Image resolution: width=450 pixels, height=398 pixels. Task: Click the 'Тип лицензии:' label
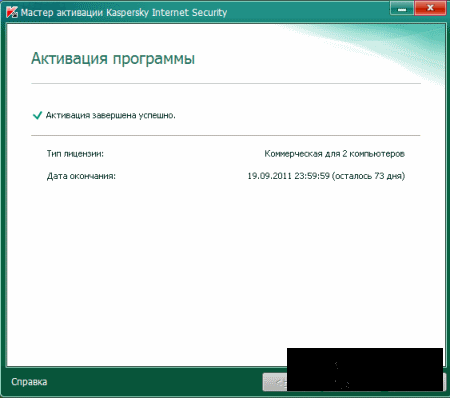tap(75, 154)
